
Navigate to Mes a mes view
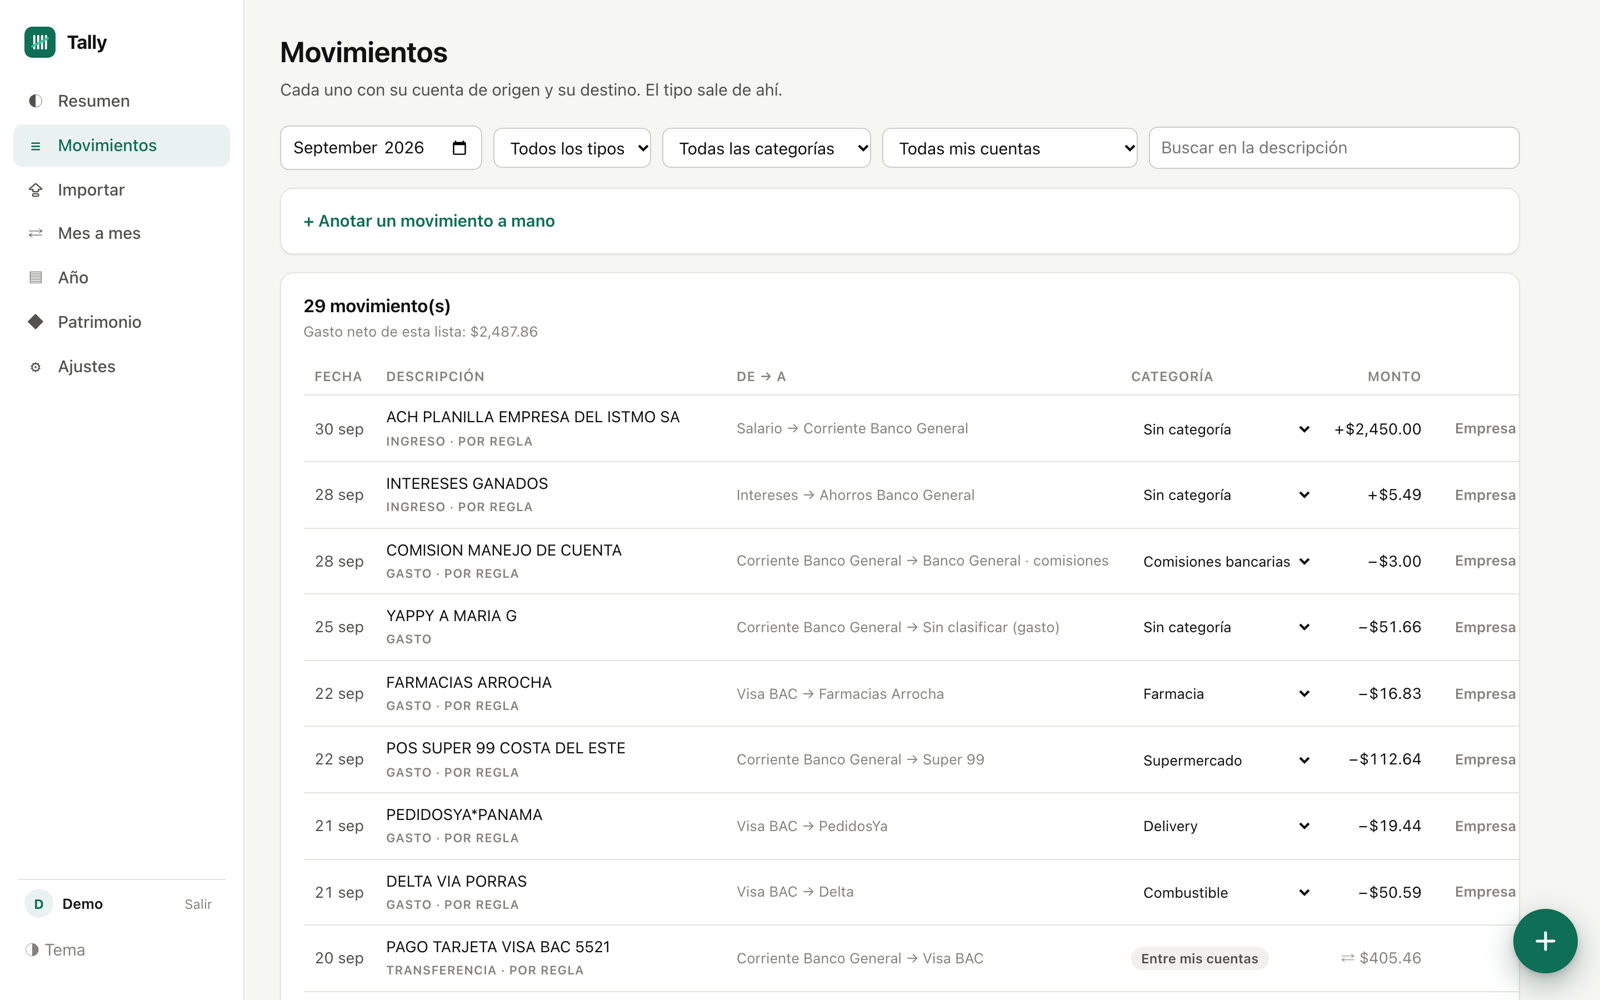121,233
